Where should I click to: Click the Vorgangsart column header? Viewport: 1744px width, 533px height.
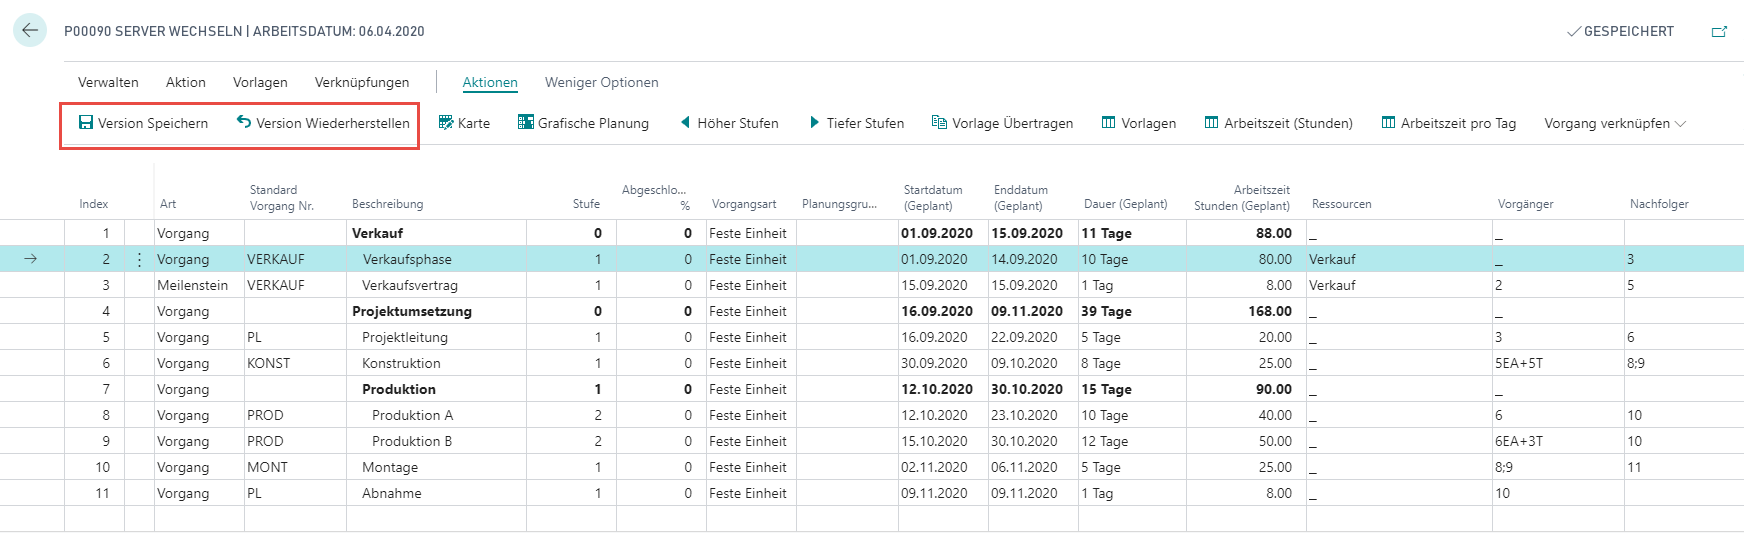tap(744, 204)
